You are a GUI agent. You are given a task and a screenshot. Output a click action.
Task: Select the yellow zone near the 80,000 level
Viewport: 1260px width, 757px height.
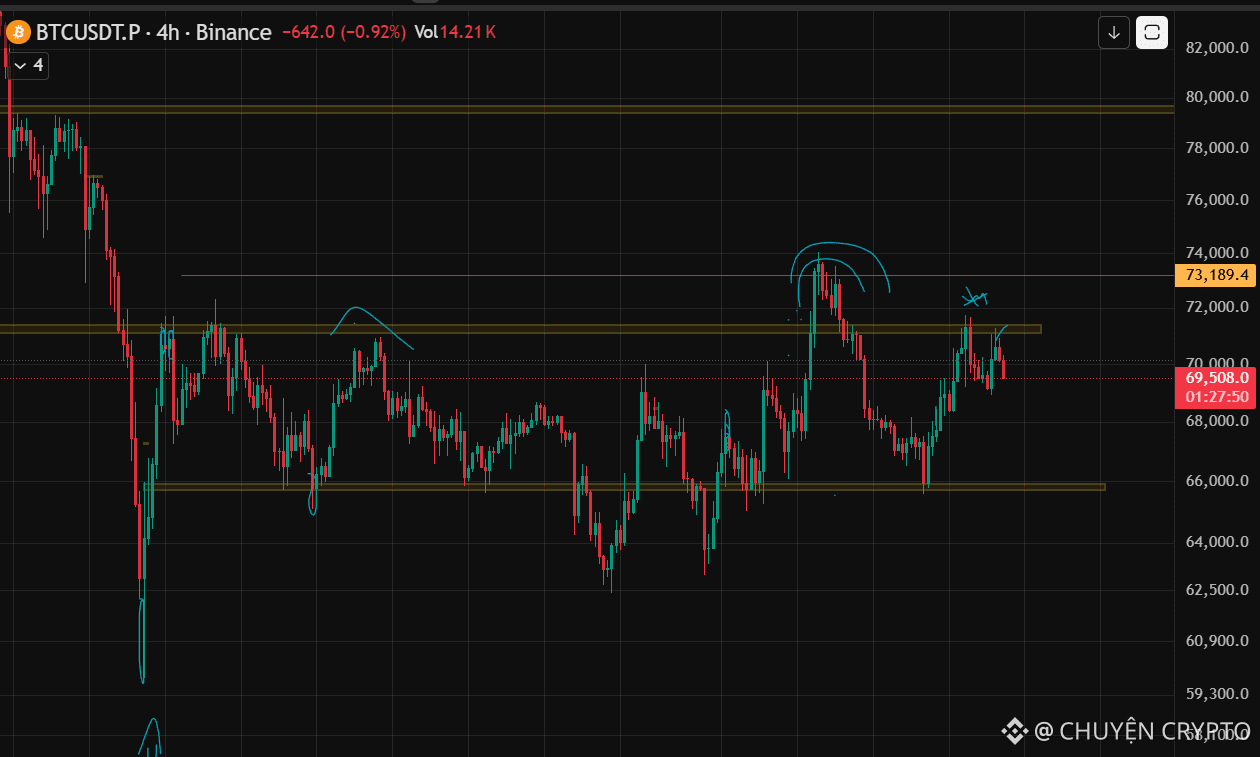[587, 109]
